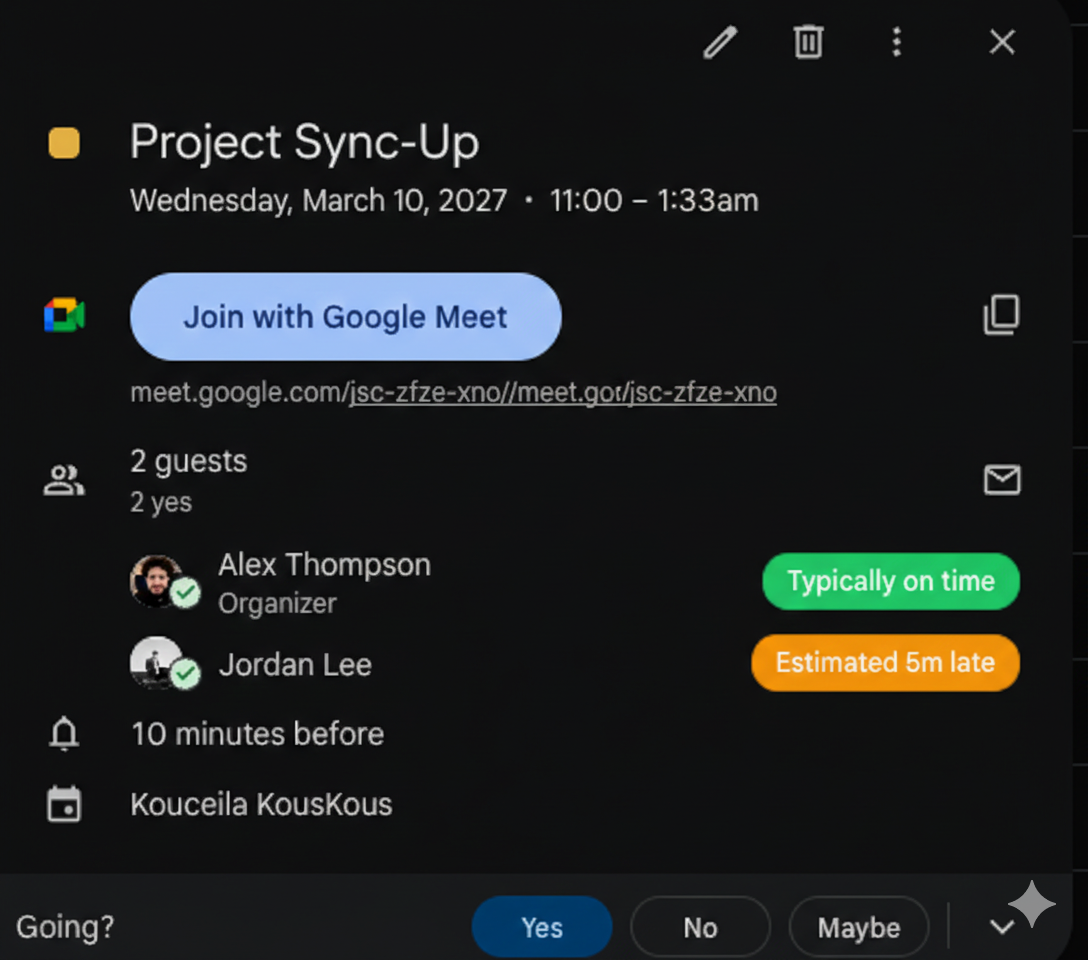Click the Google Meet camera logo
The height and width of the screenshot is (960, 1088).
coord(64,316)
